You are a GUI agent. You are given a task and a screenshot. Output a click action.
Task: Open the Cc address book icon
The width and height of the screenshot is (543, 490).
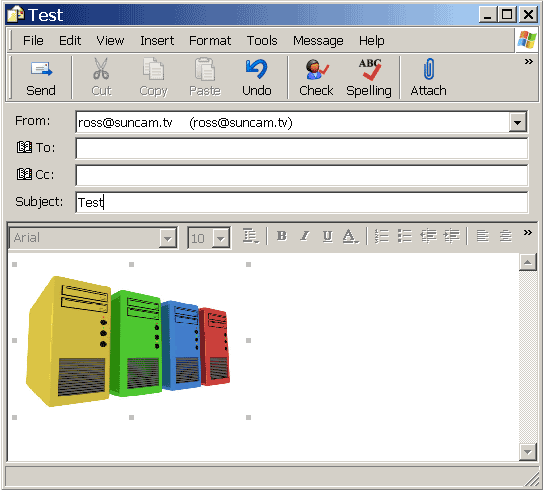pos(24,174)
